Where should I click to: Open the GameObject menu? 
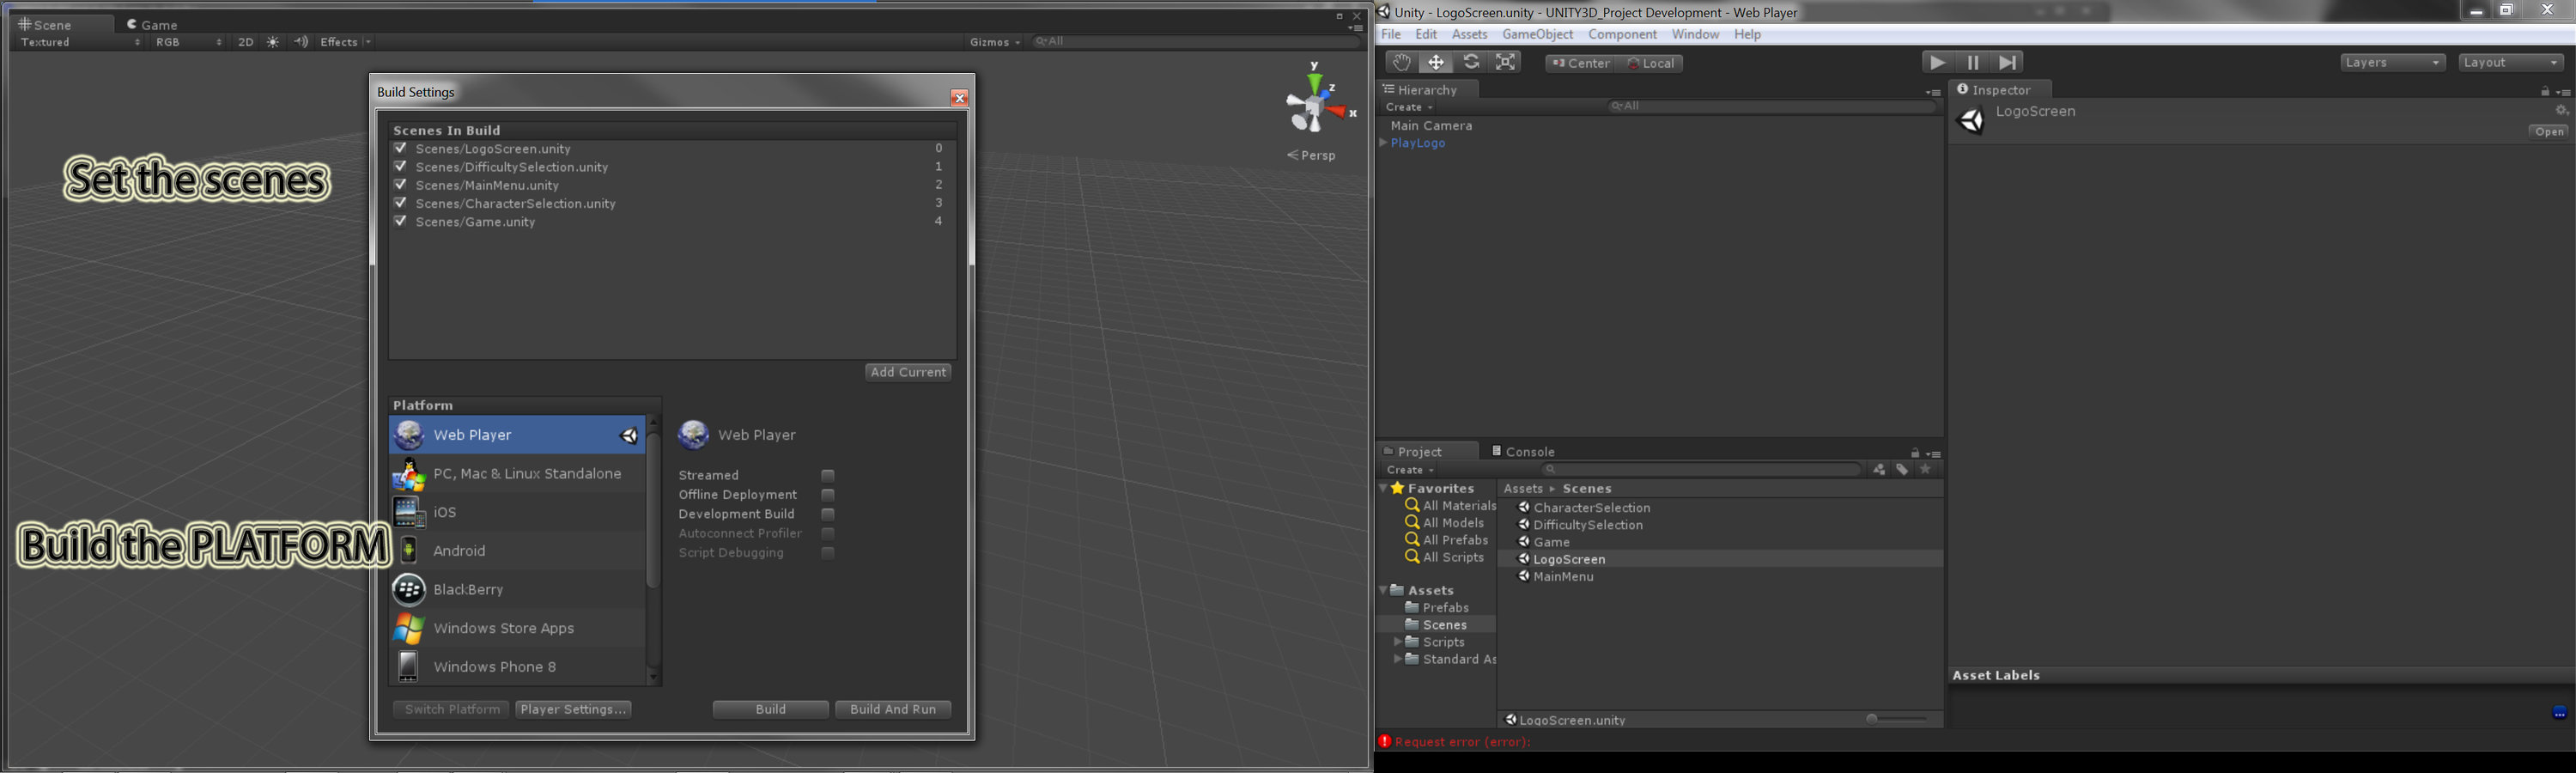1538,34
